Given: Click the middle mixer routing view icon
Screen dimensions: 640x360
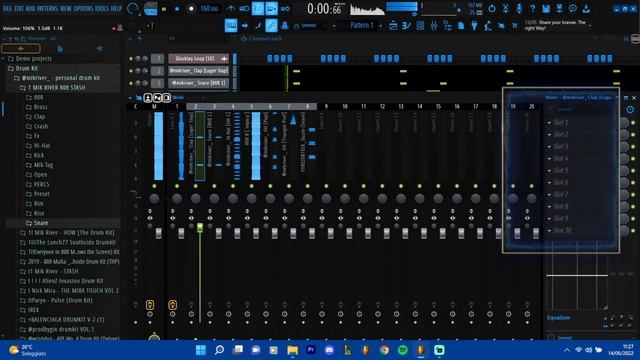Looking at the screenshot, I should (157, 98).
